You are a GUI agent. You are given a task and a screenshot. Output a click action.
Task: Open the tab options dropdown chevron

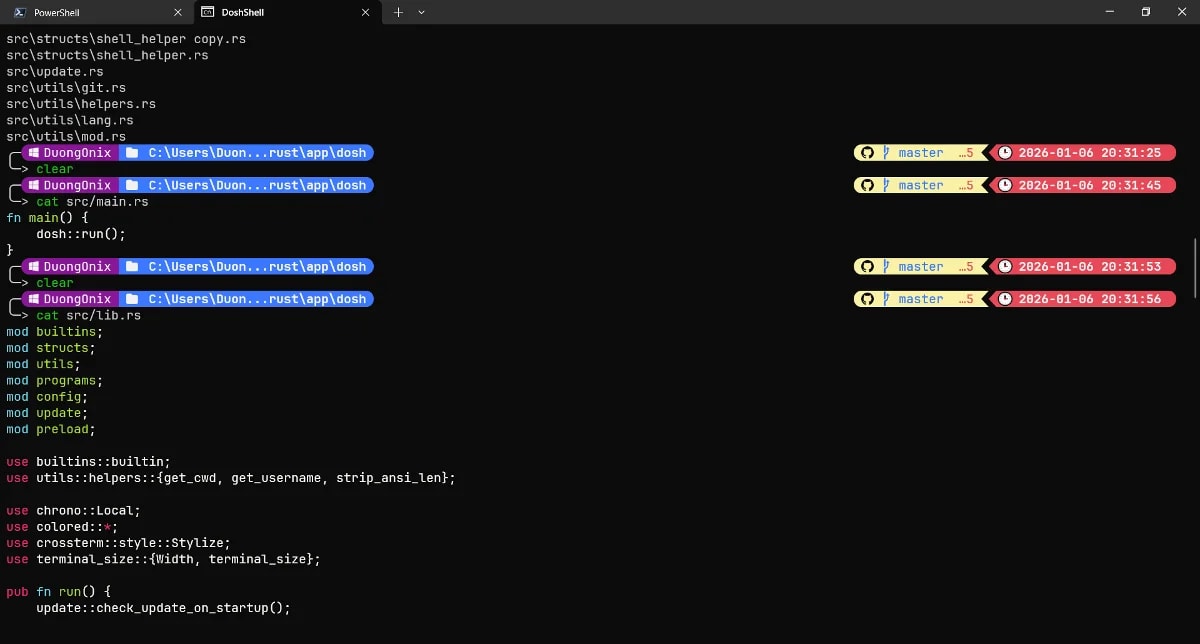(421, 12)
